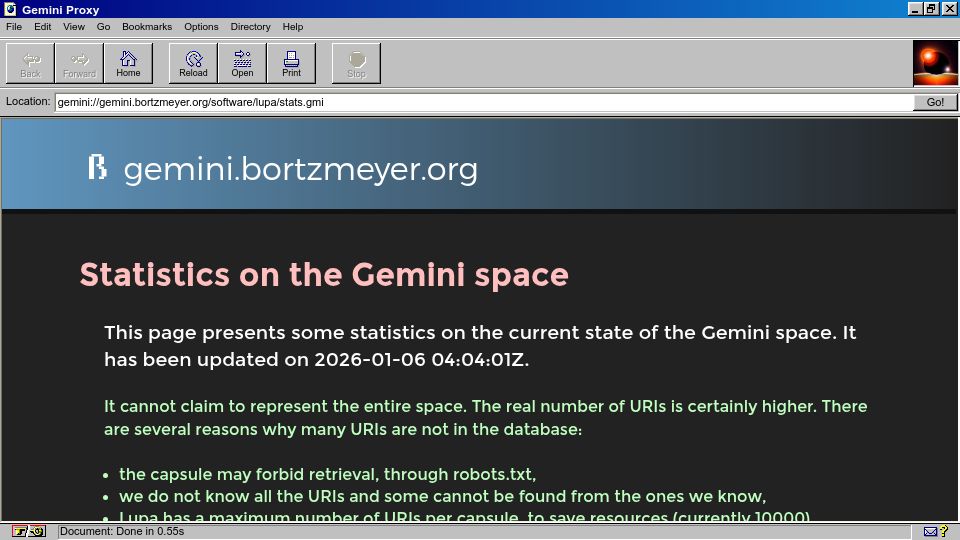Click the Open location toolbar button
The width and height of the screenshot is (960, 540).
(x=242, y=63)
